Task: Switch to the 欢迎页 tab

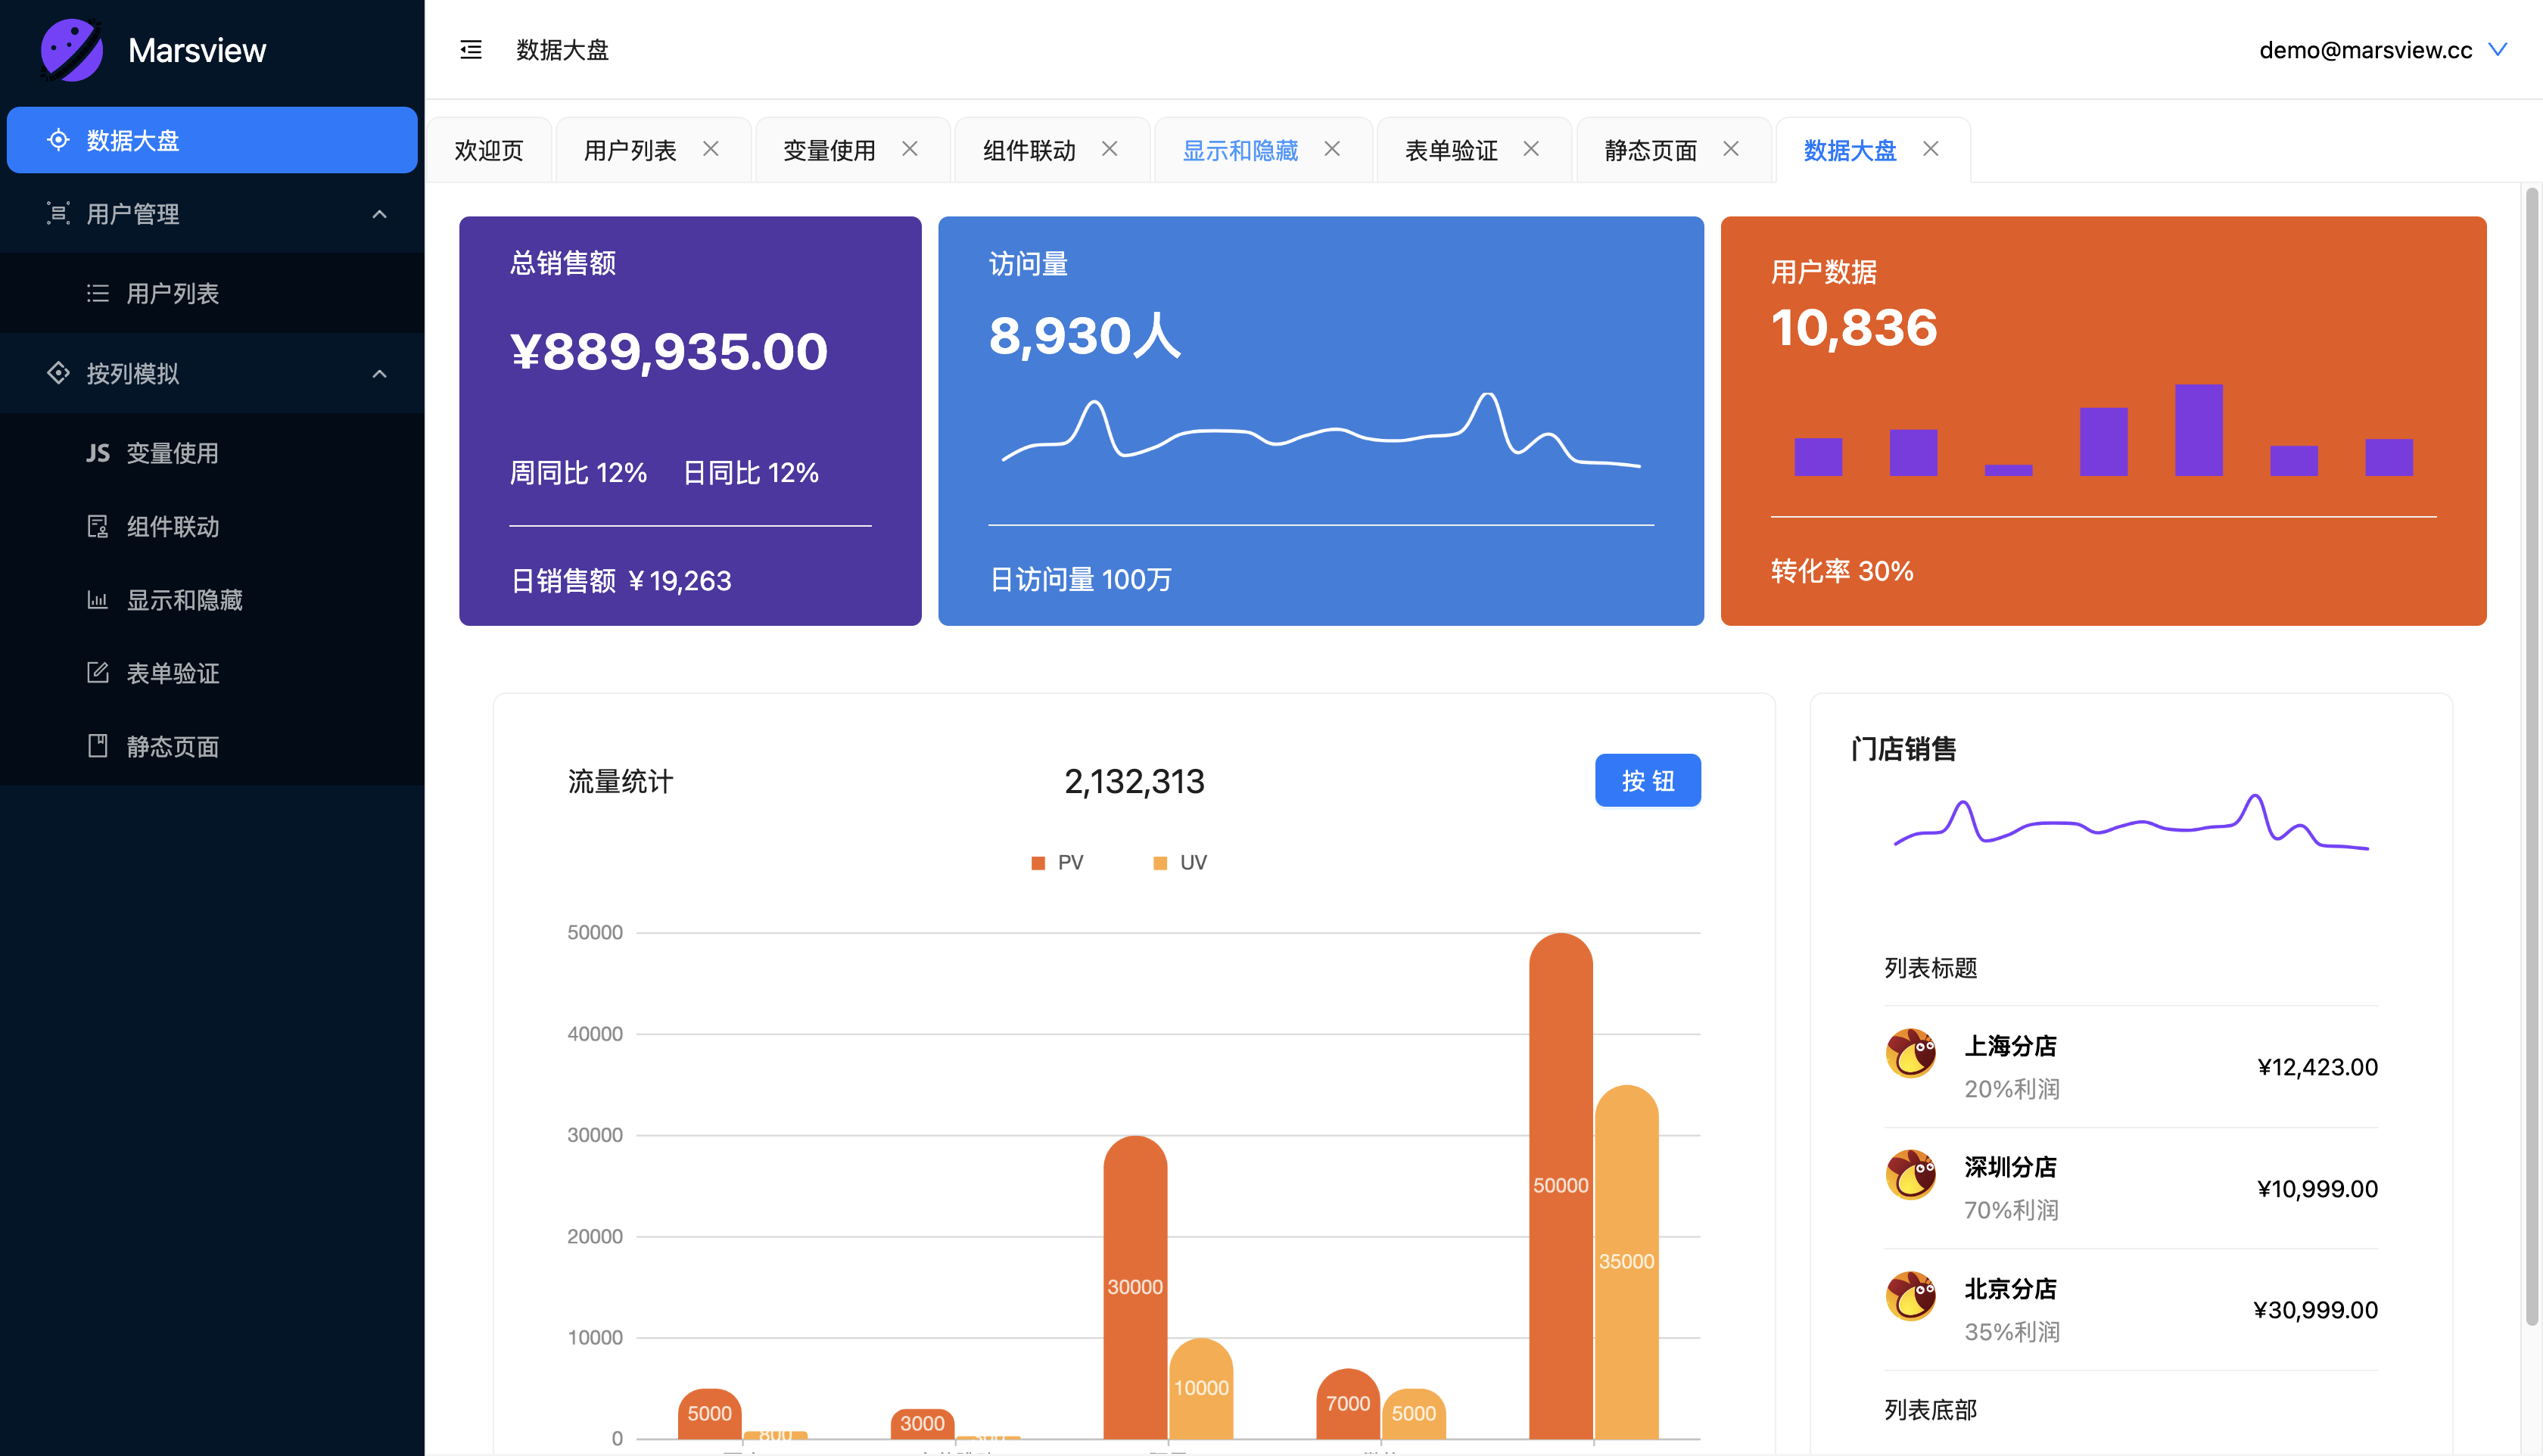Action: (489, 149)
